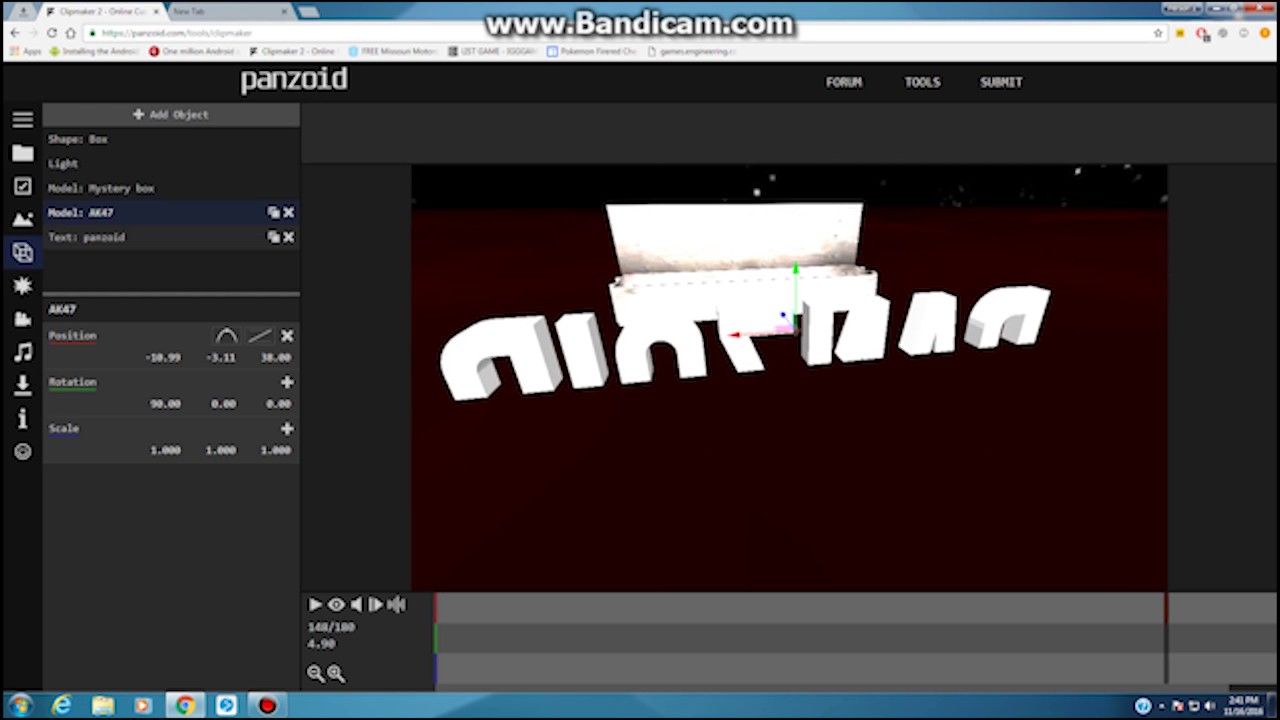
Task: Click the top timeline track
Action: click(856, 608)
